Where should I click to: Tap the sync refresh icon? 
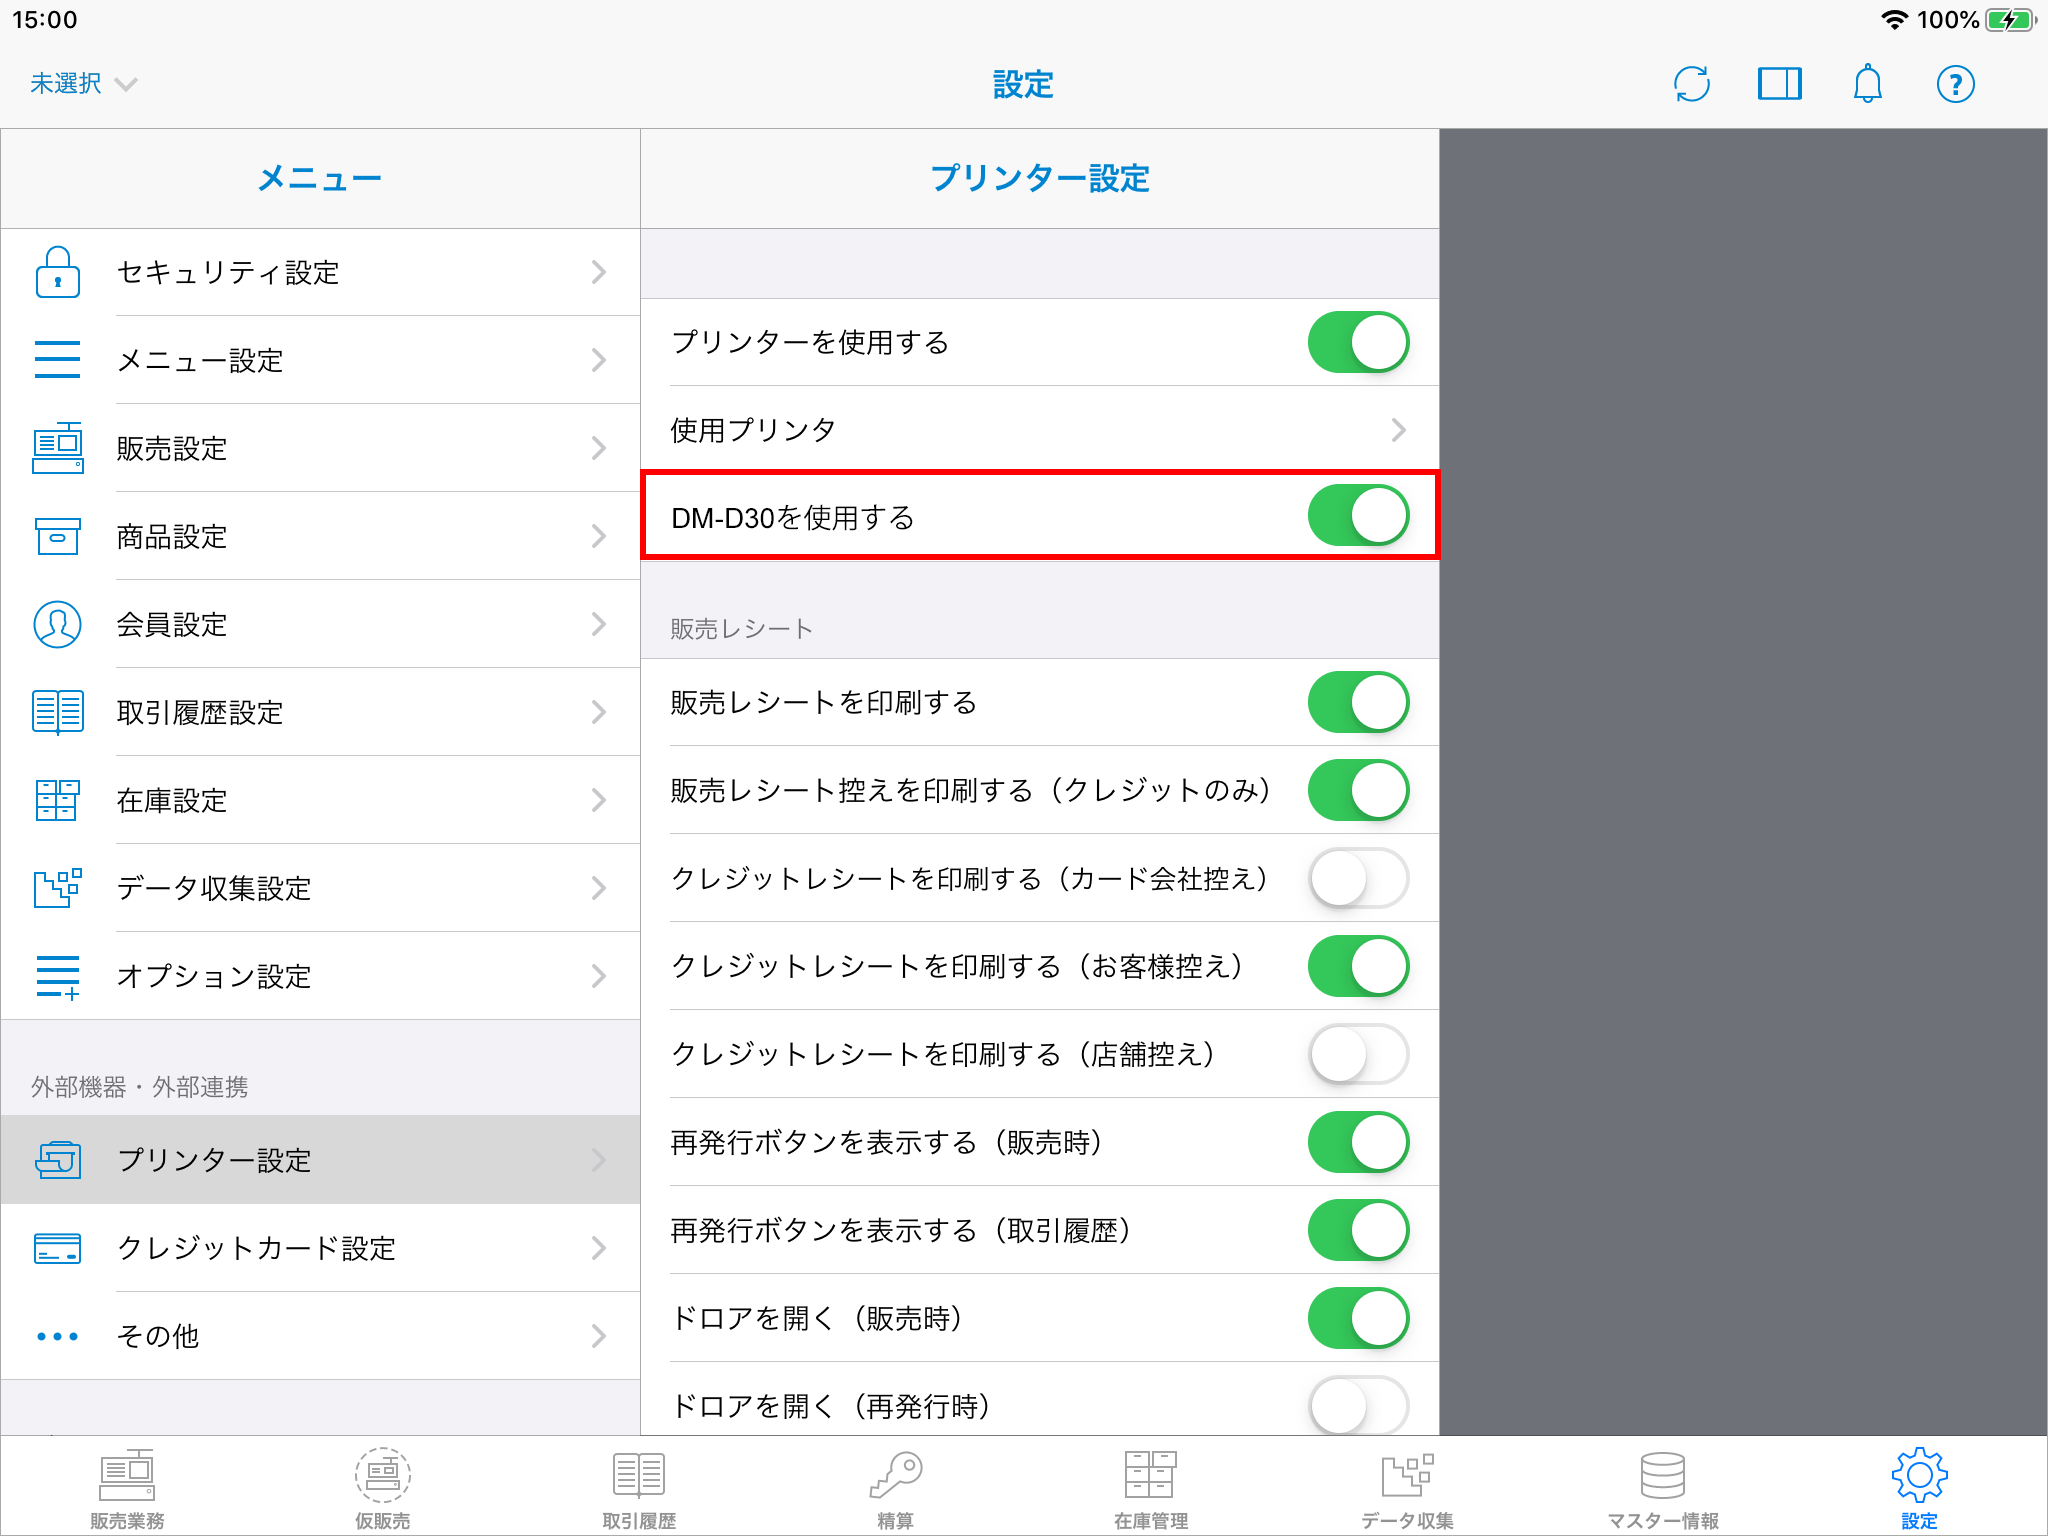click(1692, 84)
